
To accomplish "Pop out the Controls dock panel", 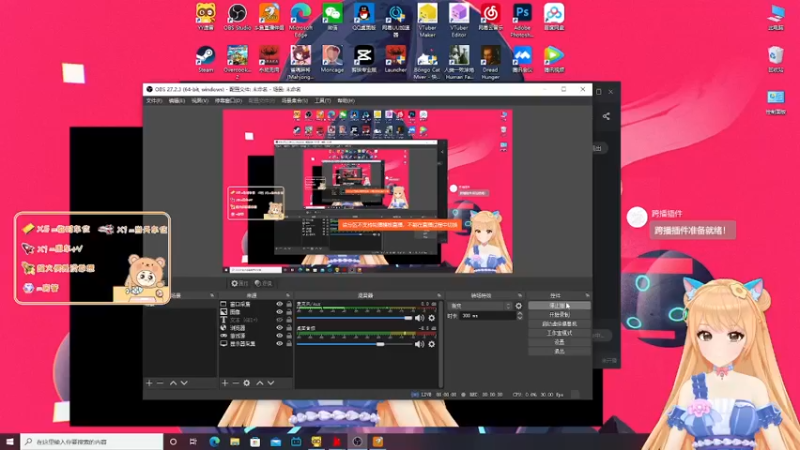I will (587, 295).
